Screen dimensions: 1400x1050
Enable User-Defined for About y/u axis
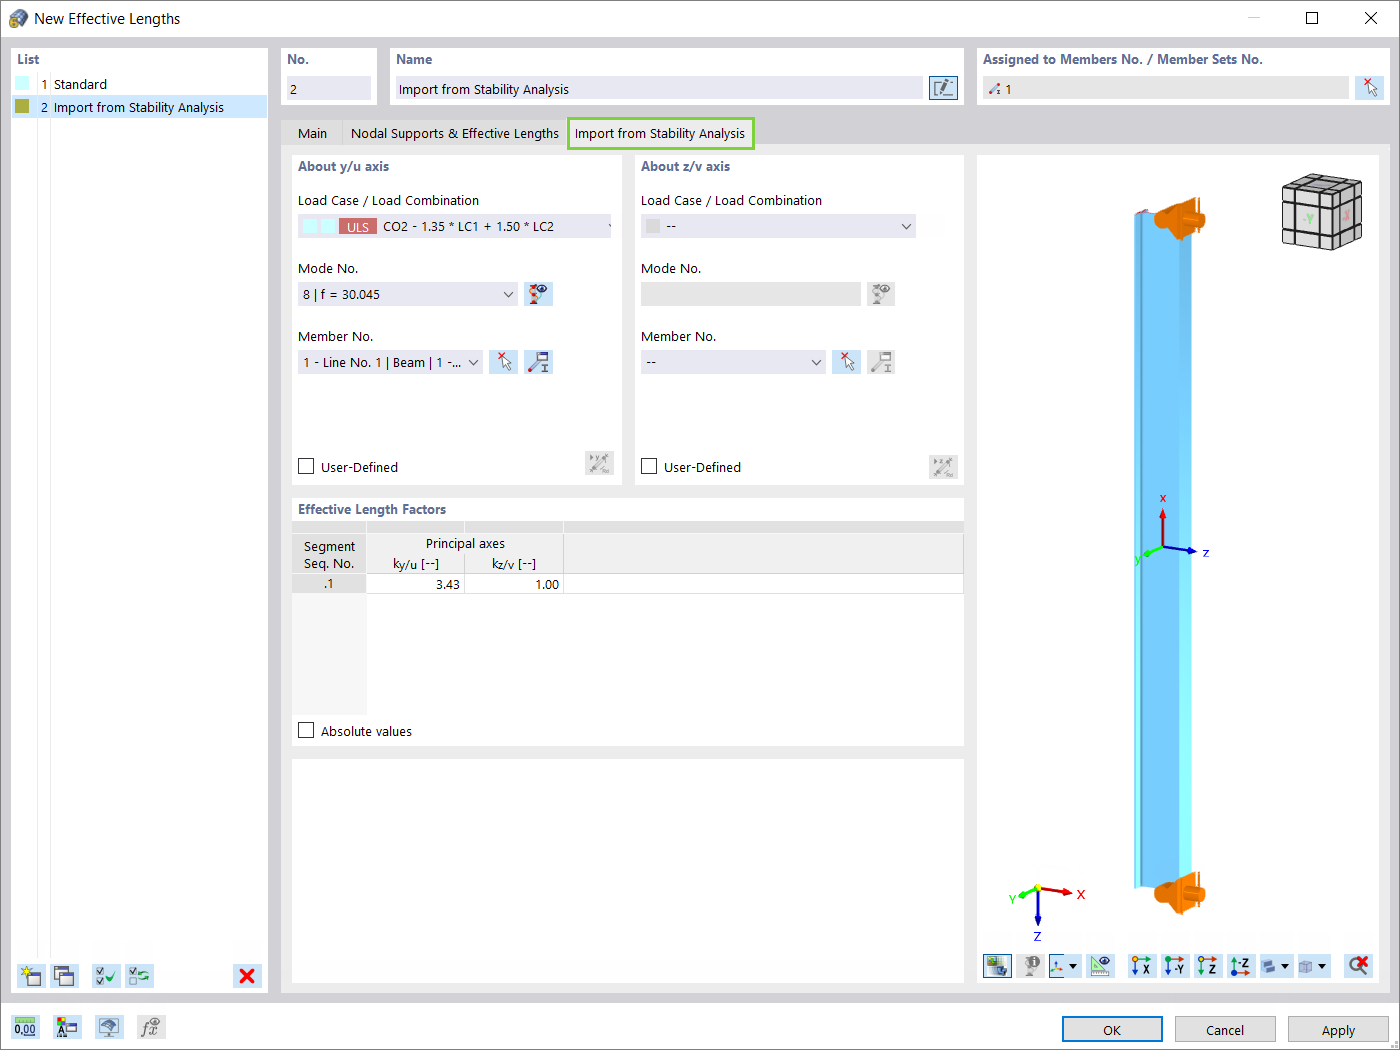pos(306,466)
